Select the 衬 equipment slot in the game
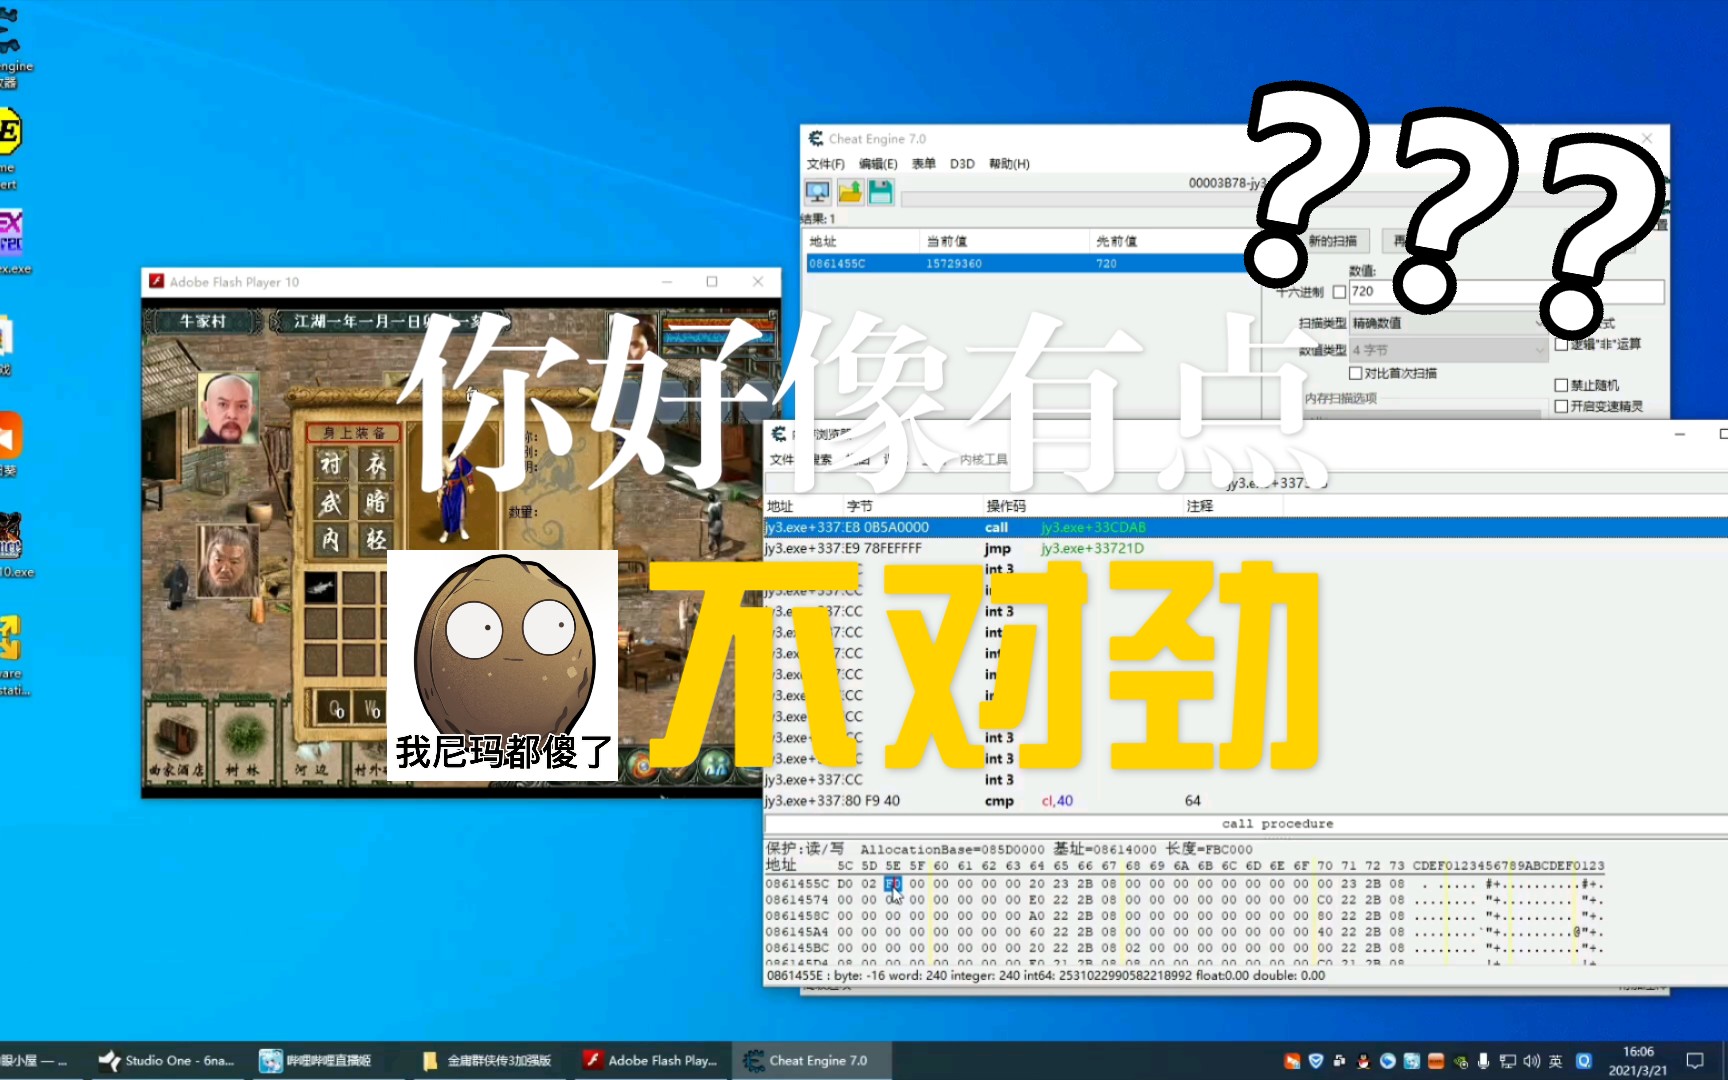 [x=331, y=463]
